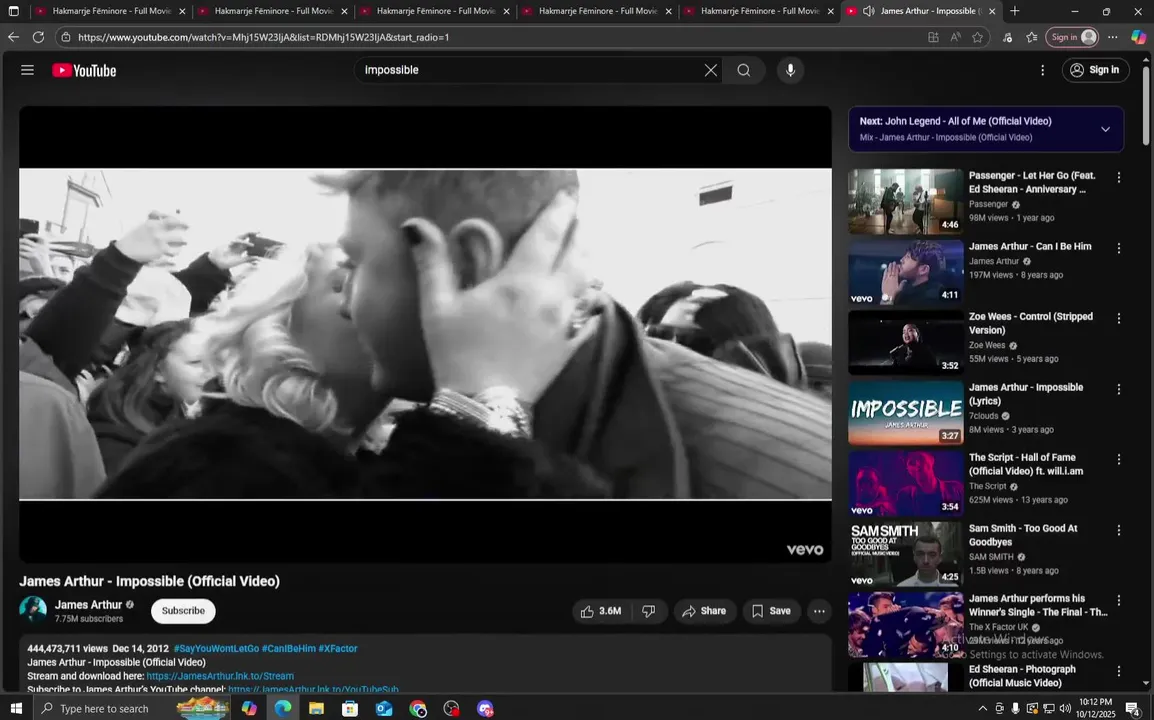Open options for Impossible (Lyrics) video
This screenshot has width=1154, height=720.
tap(1119, 389)
